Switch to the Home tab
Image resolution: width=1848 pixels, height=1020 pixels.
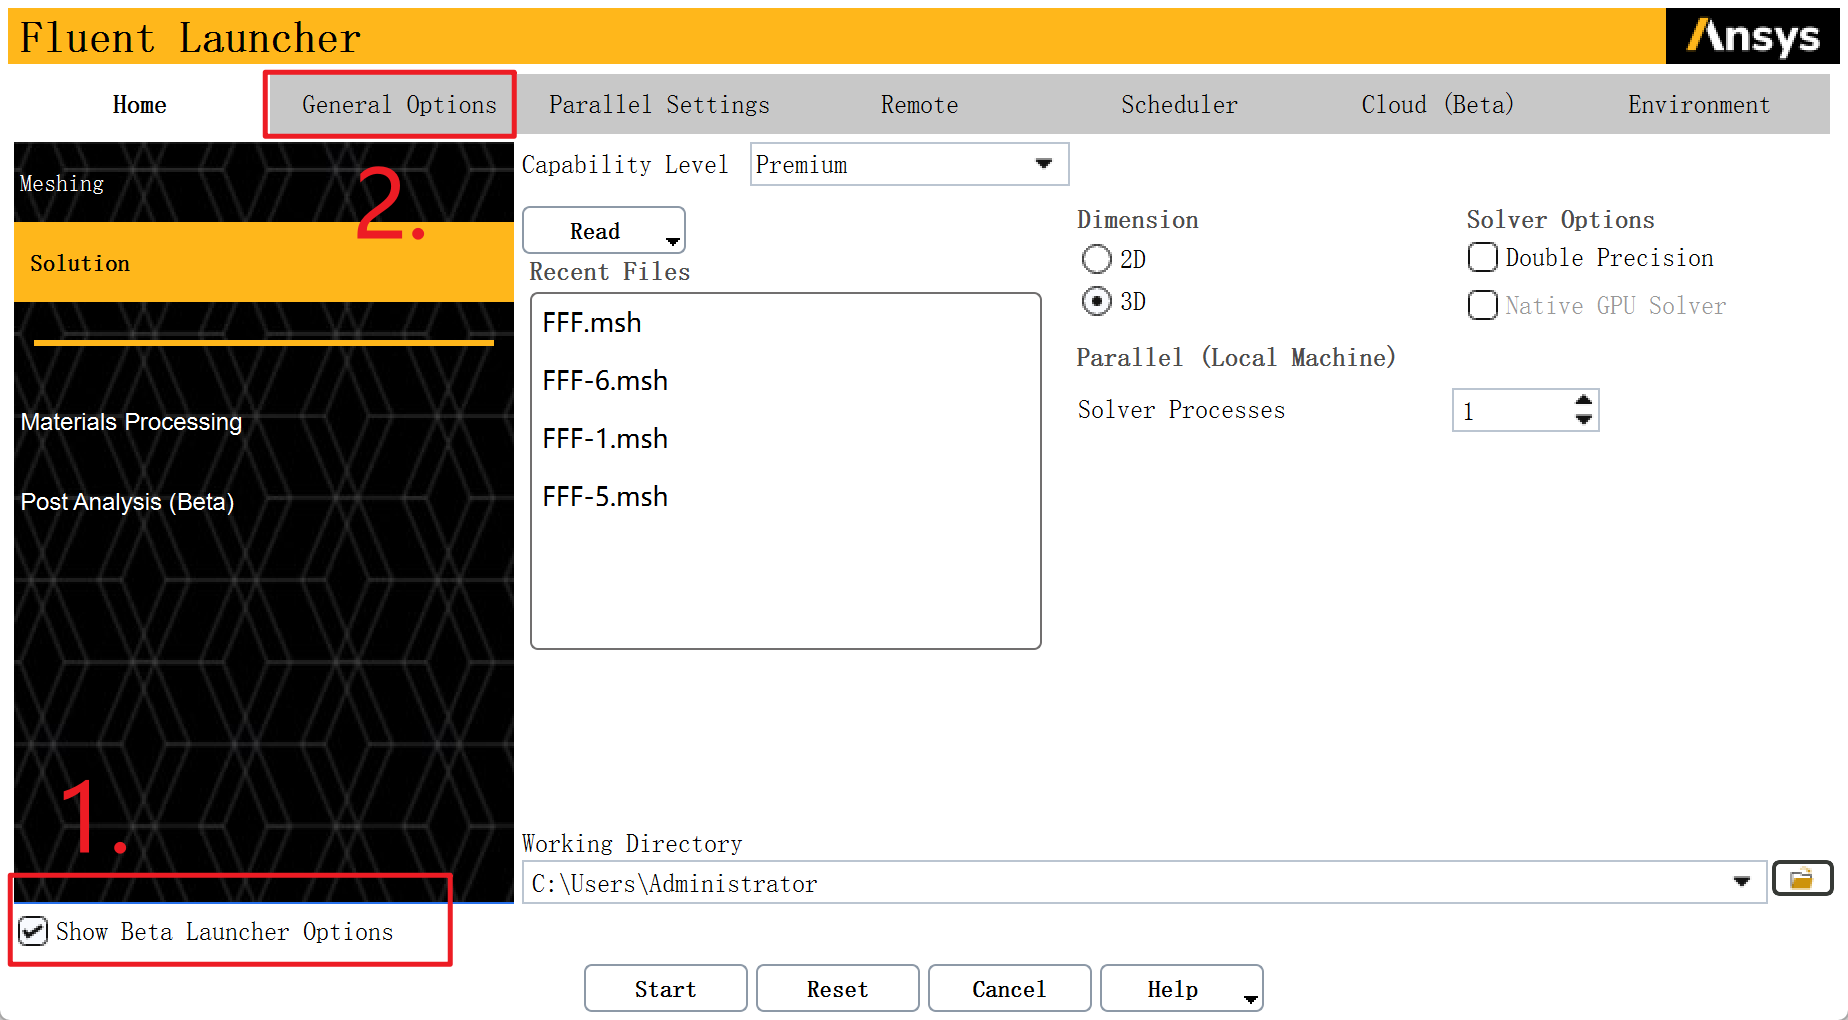coord(139,105)
